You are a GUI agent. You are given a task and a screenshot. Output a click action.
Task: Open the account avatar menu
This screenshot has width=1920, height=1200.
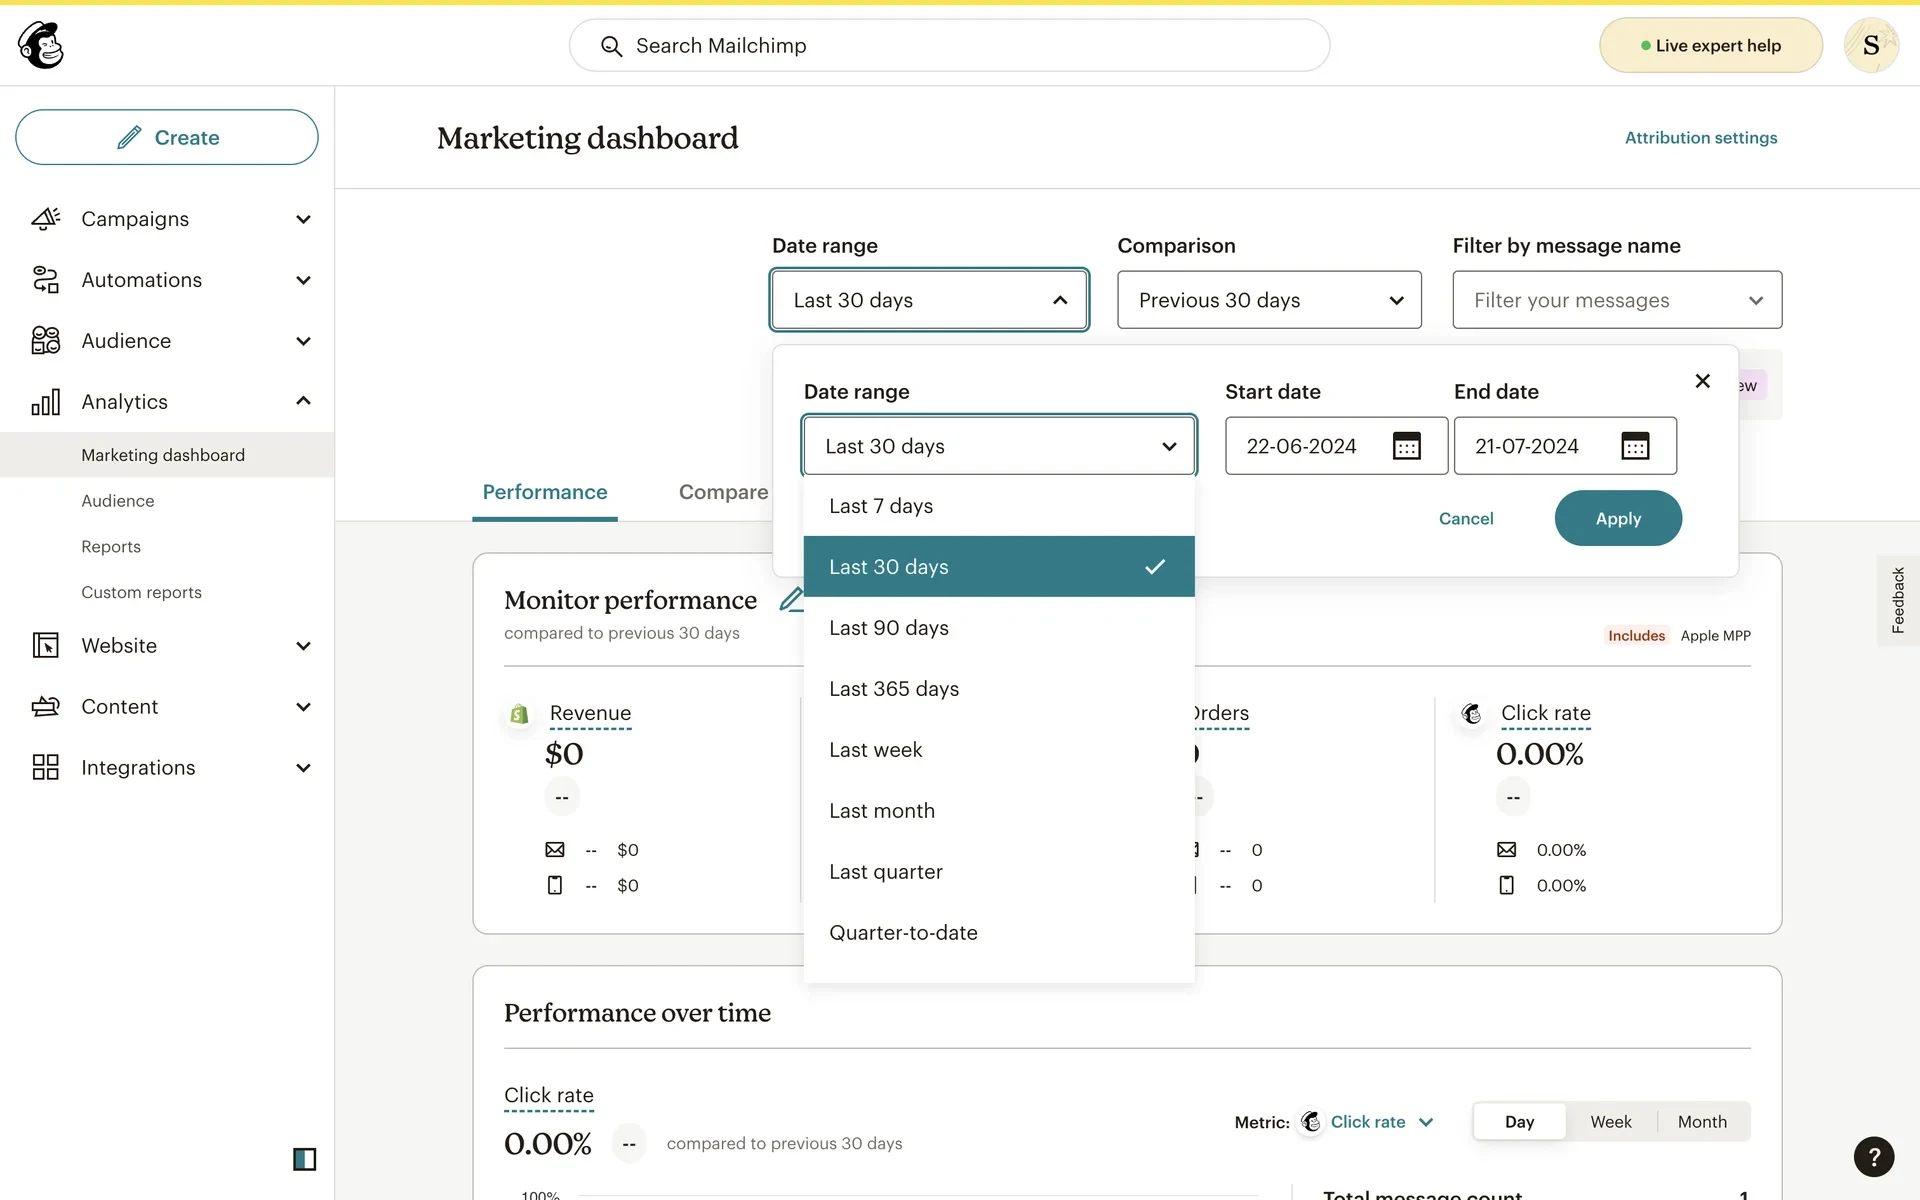pos(1871,45)
